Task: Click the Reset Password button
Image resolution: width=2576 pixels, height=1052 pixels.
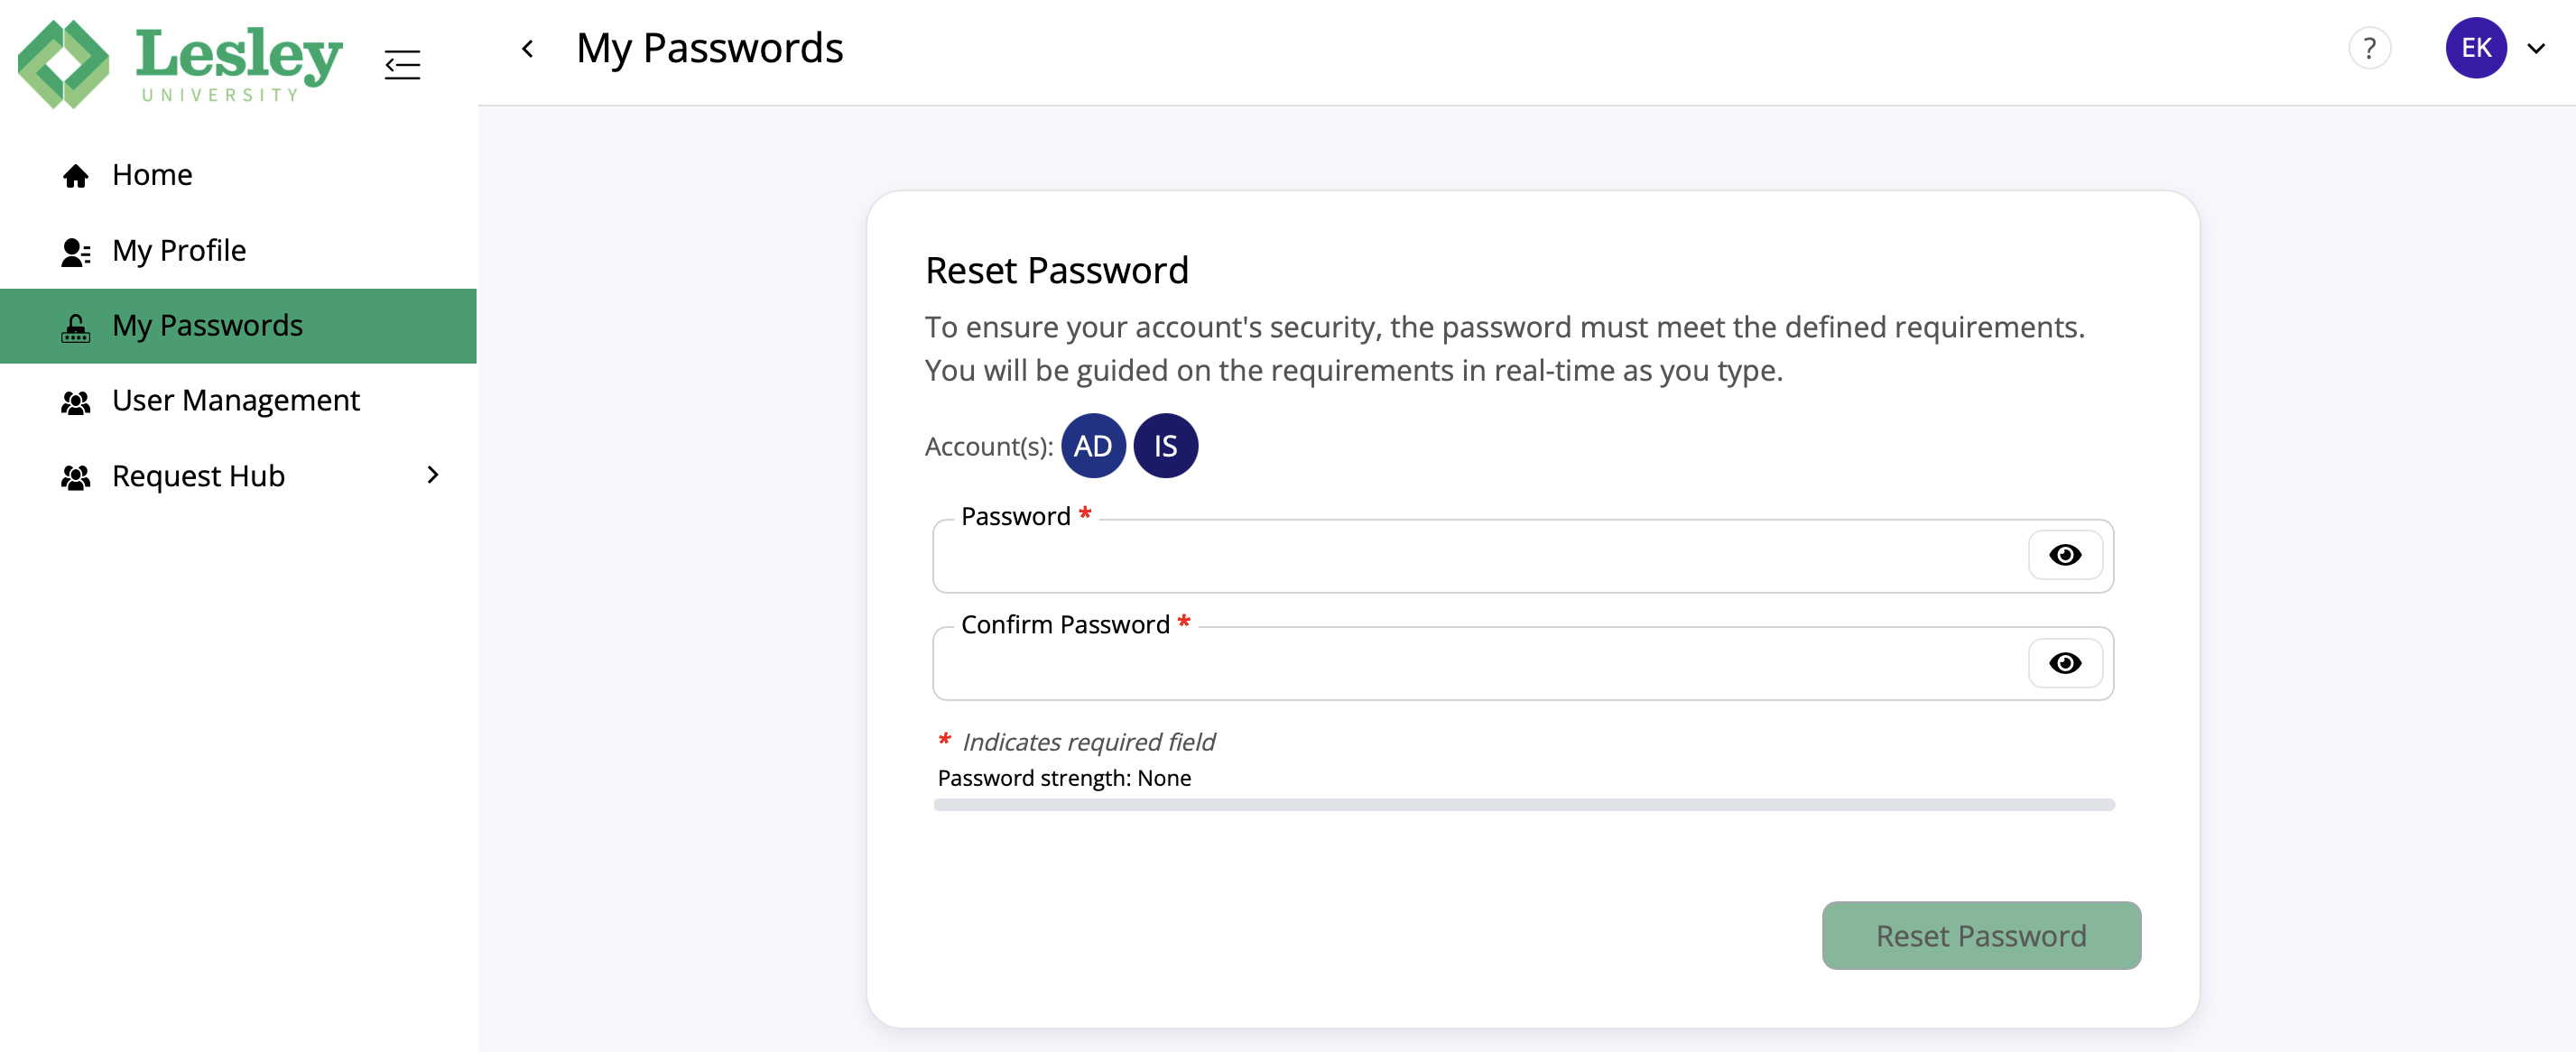Action: click(x=1980, y=935)
